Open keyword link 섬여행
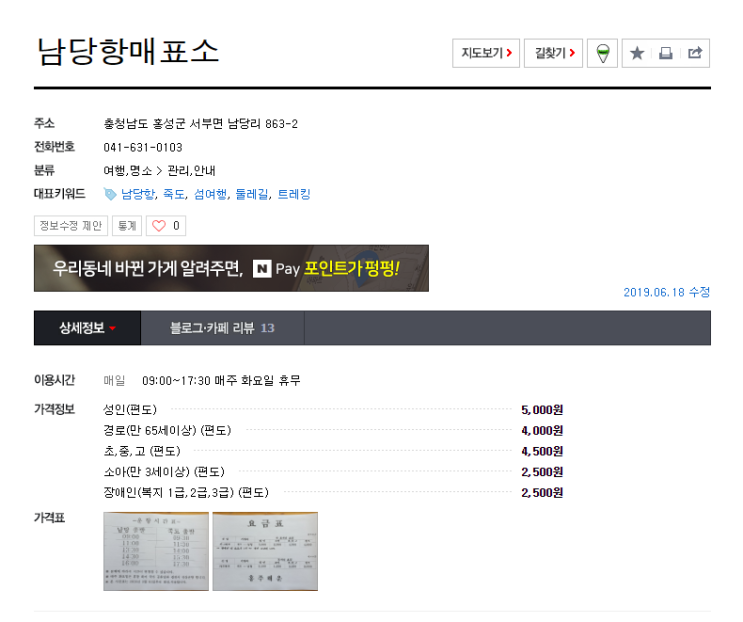 pyautogui.click(x=210, y=194)
